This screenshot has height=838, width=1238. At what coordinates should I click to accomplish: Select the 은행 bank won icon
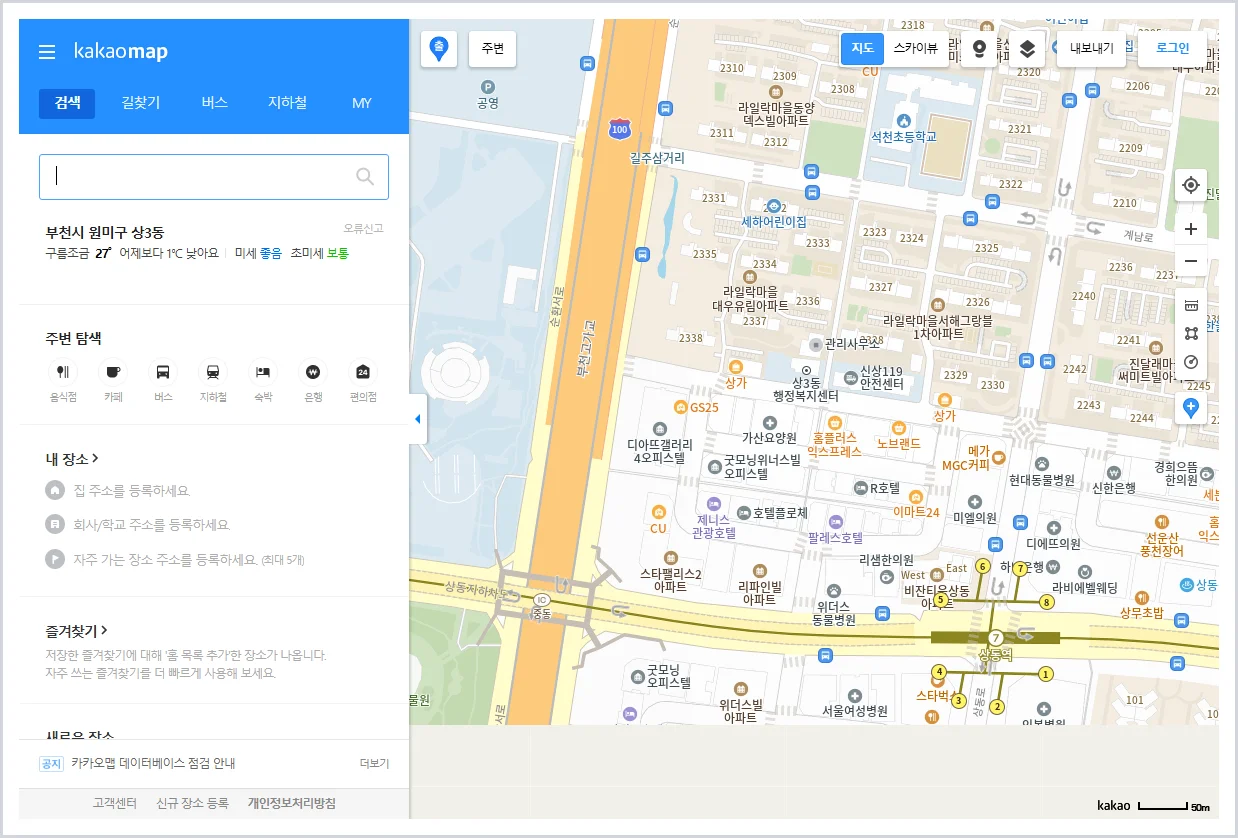point(313,373)
